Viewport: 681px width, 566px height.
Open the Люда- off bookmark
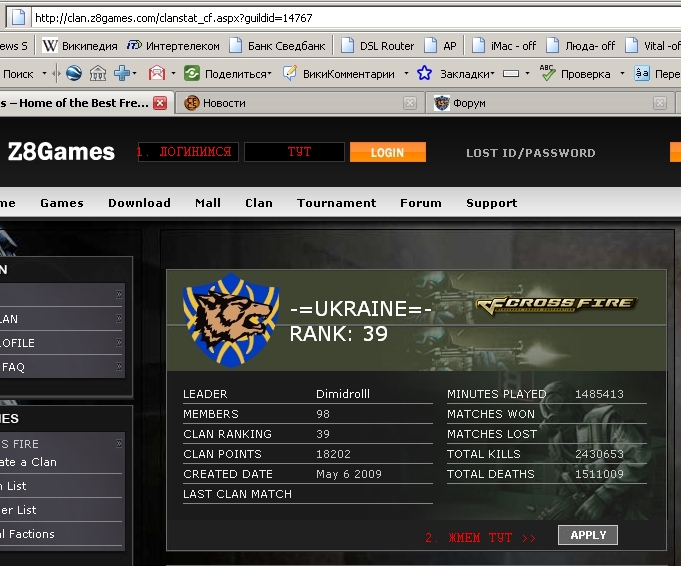pyautogui.click(x=581, y=46)
